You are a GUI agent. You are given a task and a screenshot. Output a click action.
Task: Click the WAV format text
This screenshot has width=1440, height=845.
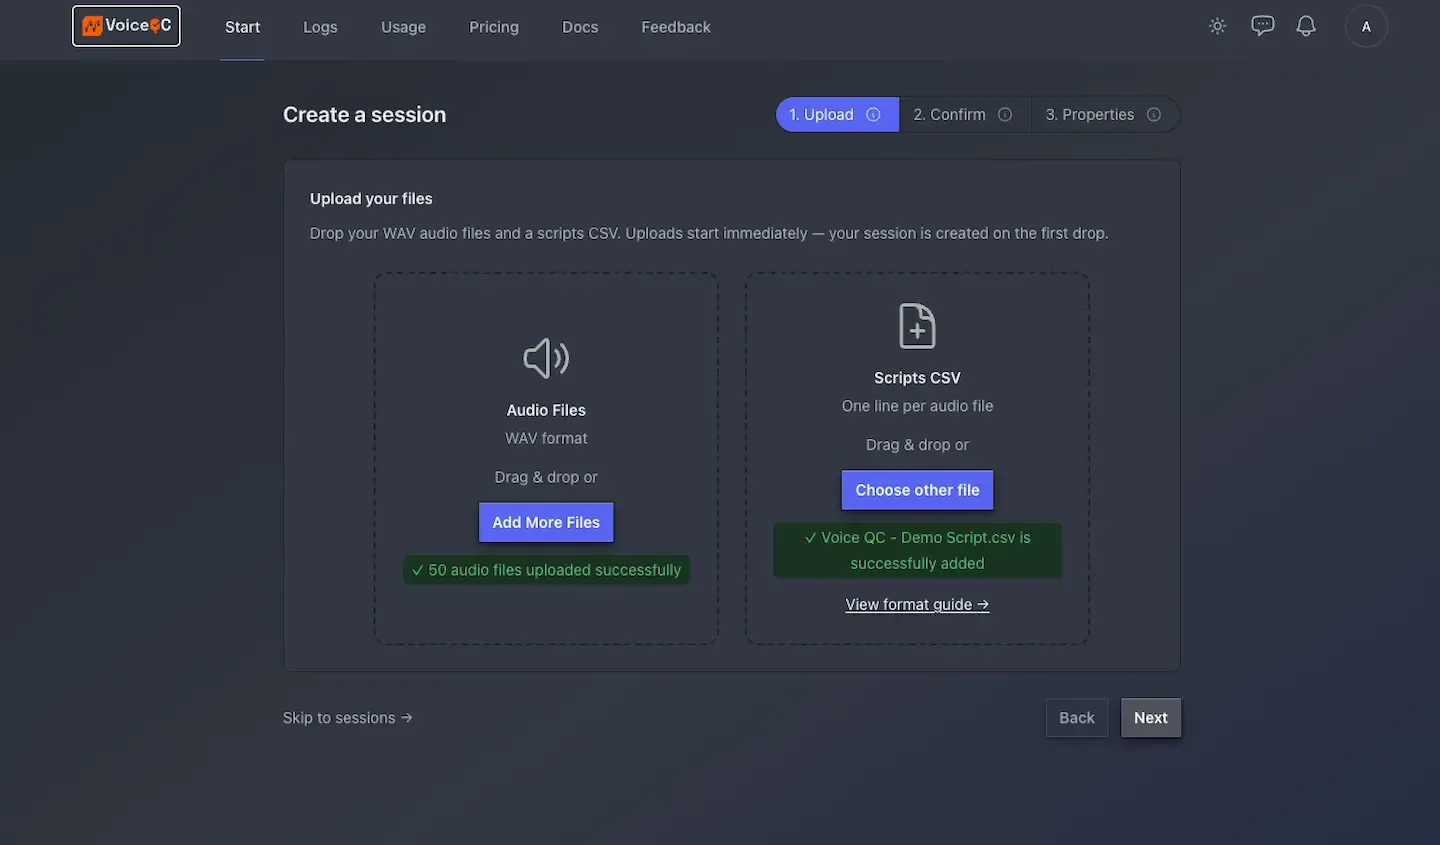[546, 438]
